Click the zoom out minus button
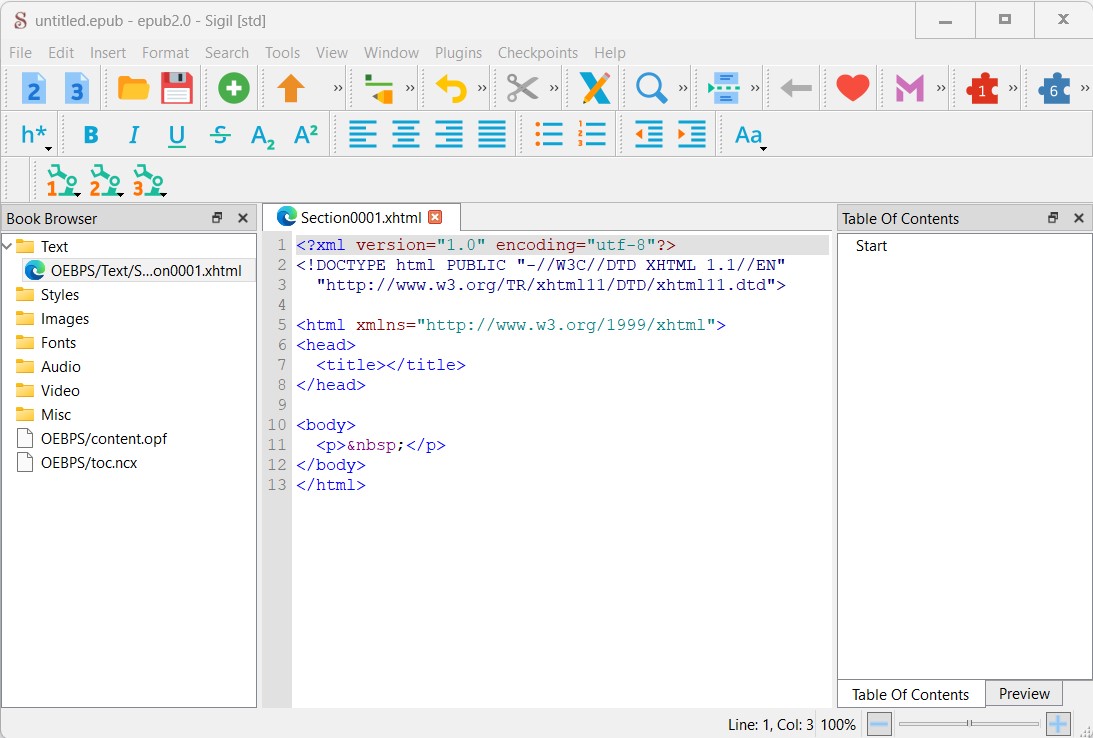Image resolution: width=1093 pixels, height=738 pixels. pyautogui.click(x=878, y=724)
